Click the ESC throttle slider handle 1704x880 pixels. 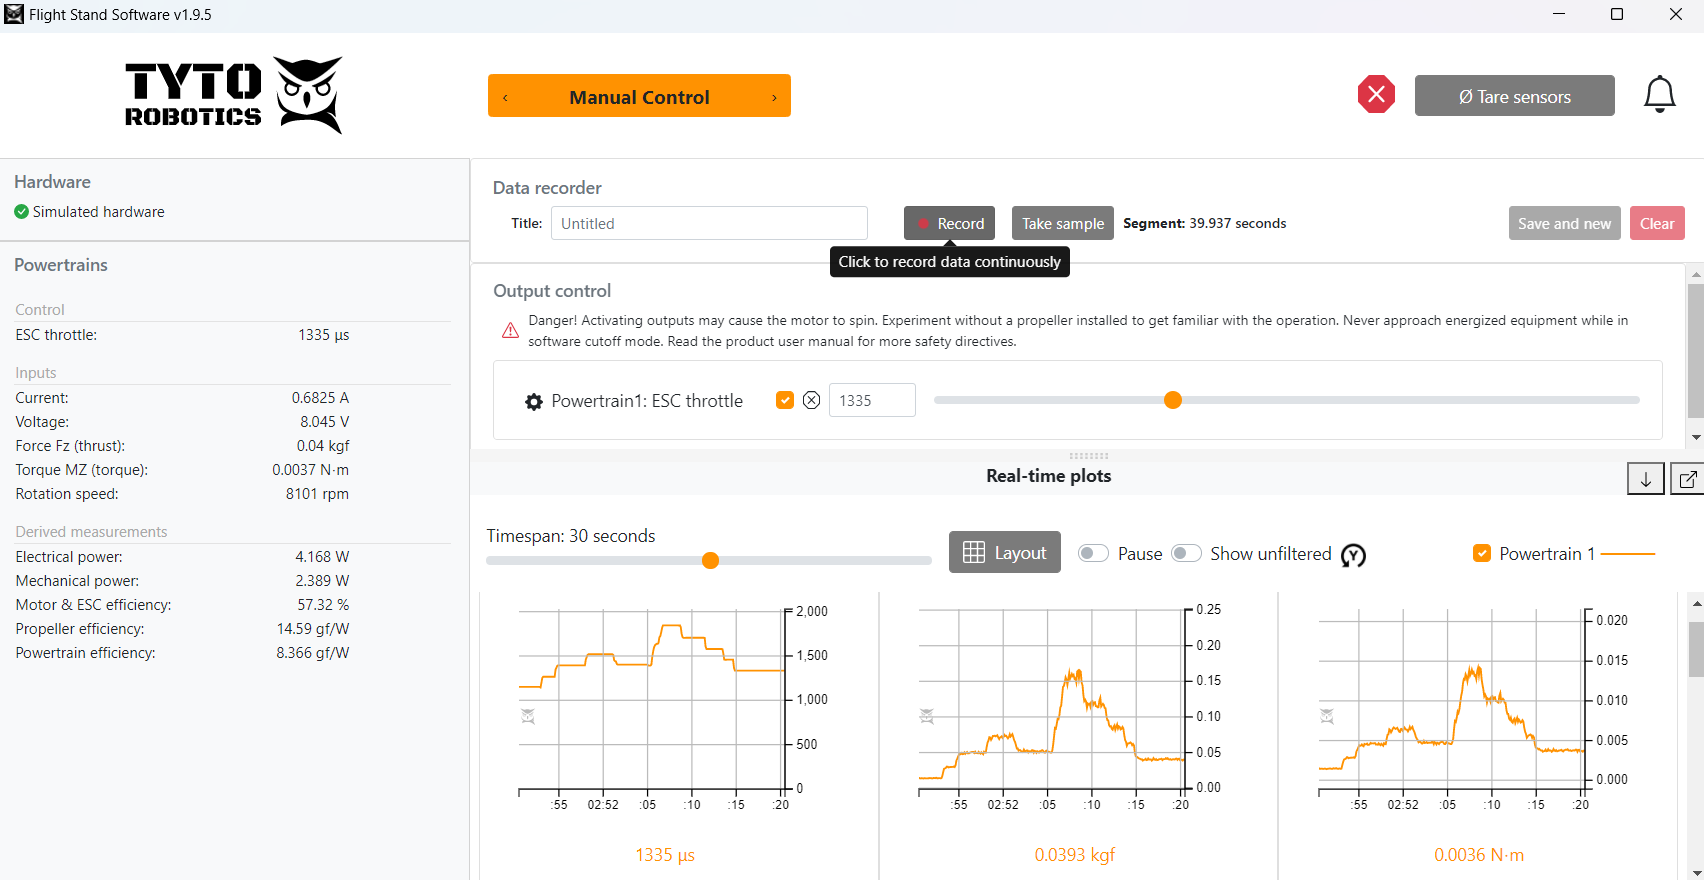[x=1173, y=400]
